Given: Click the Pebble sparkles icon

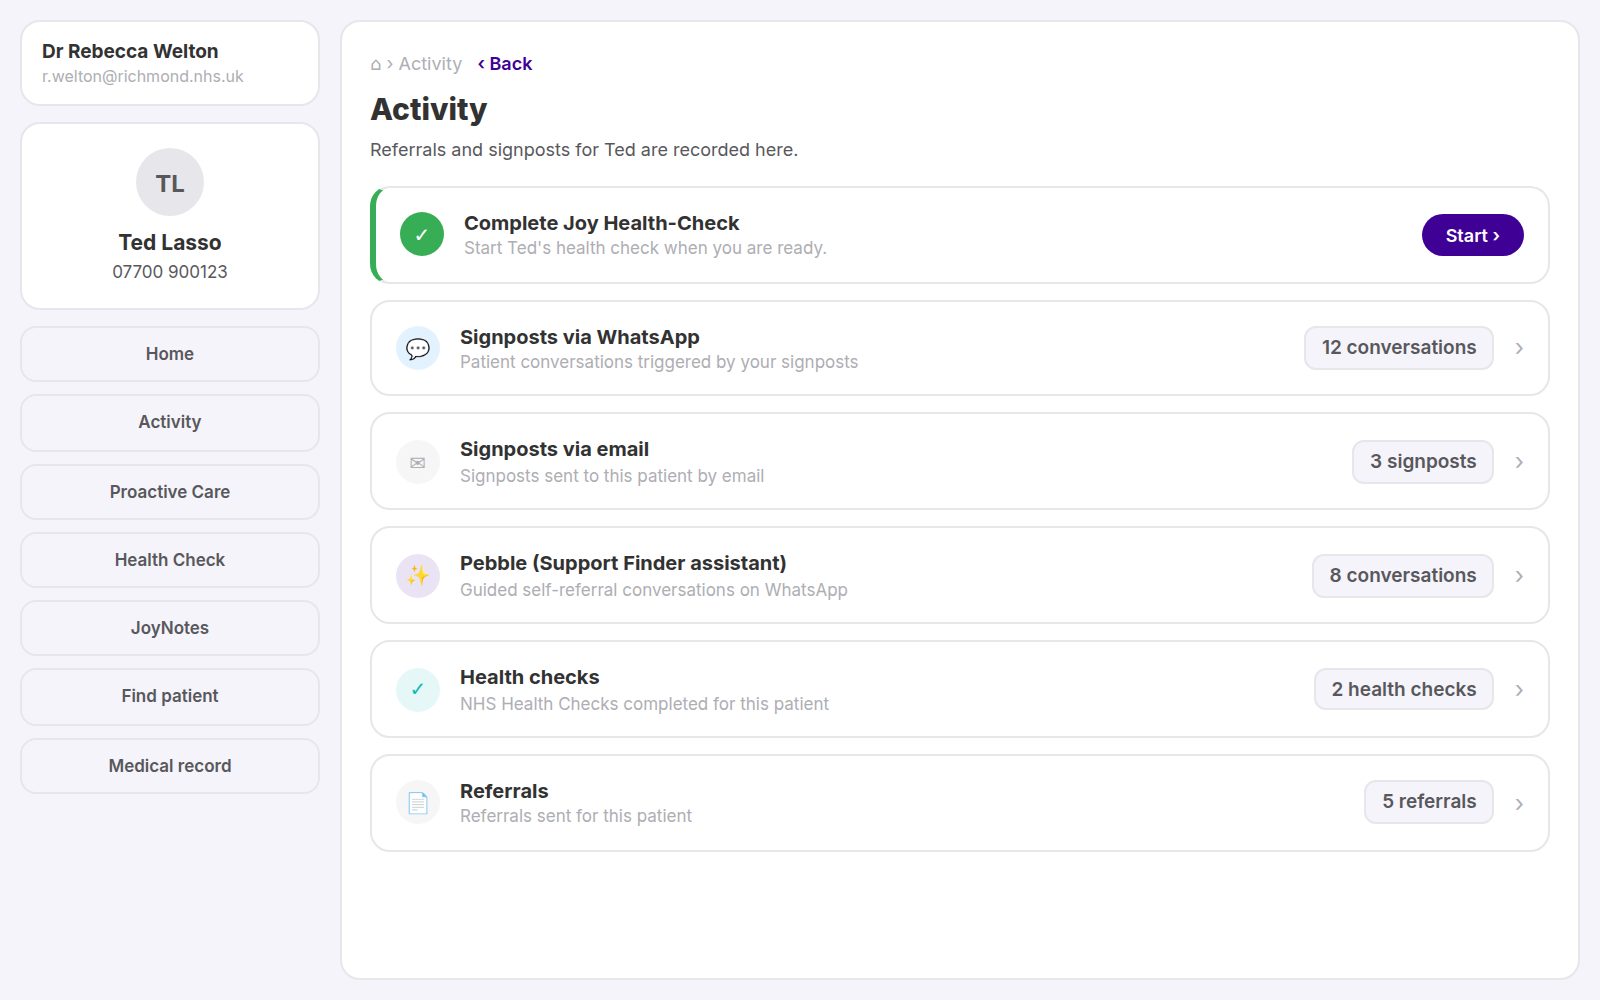Looking at the screenshot, I should (x=418, y=576).
